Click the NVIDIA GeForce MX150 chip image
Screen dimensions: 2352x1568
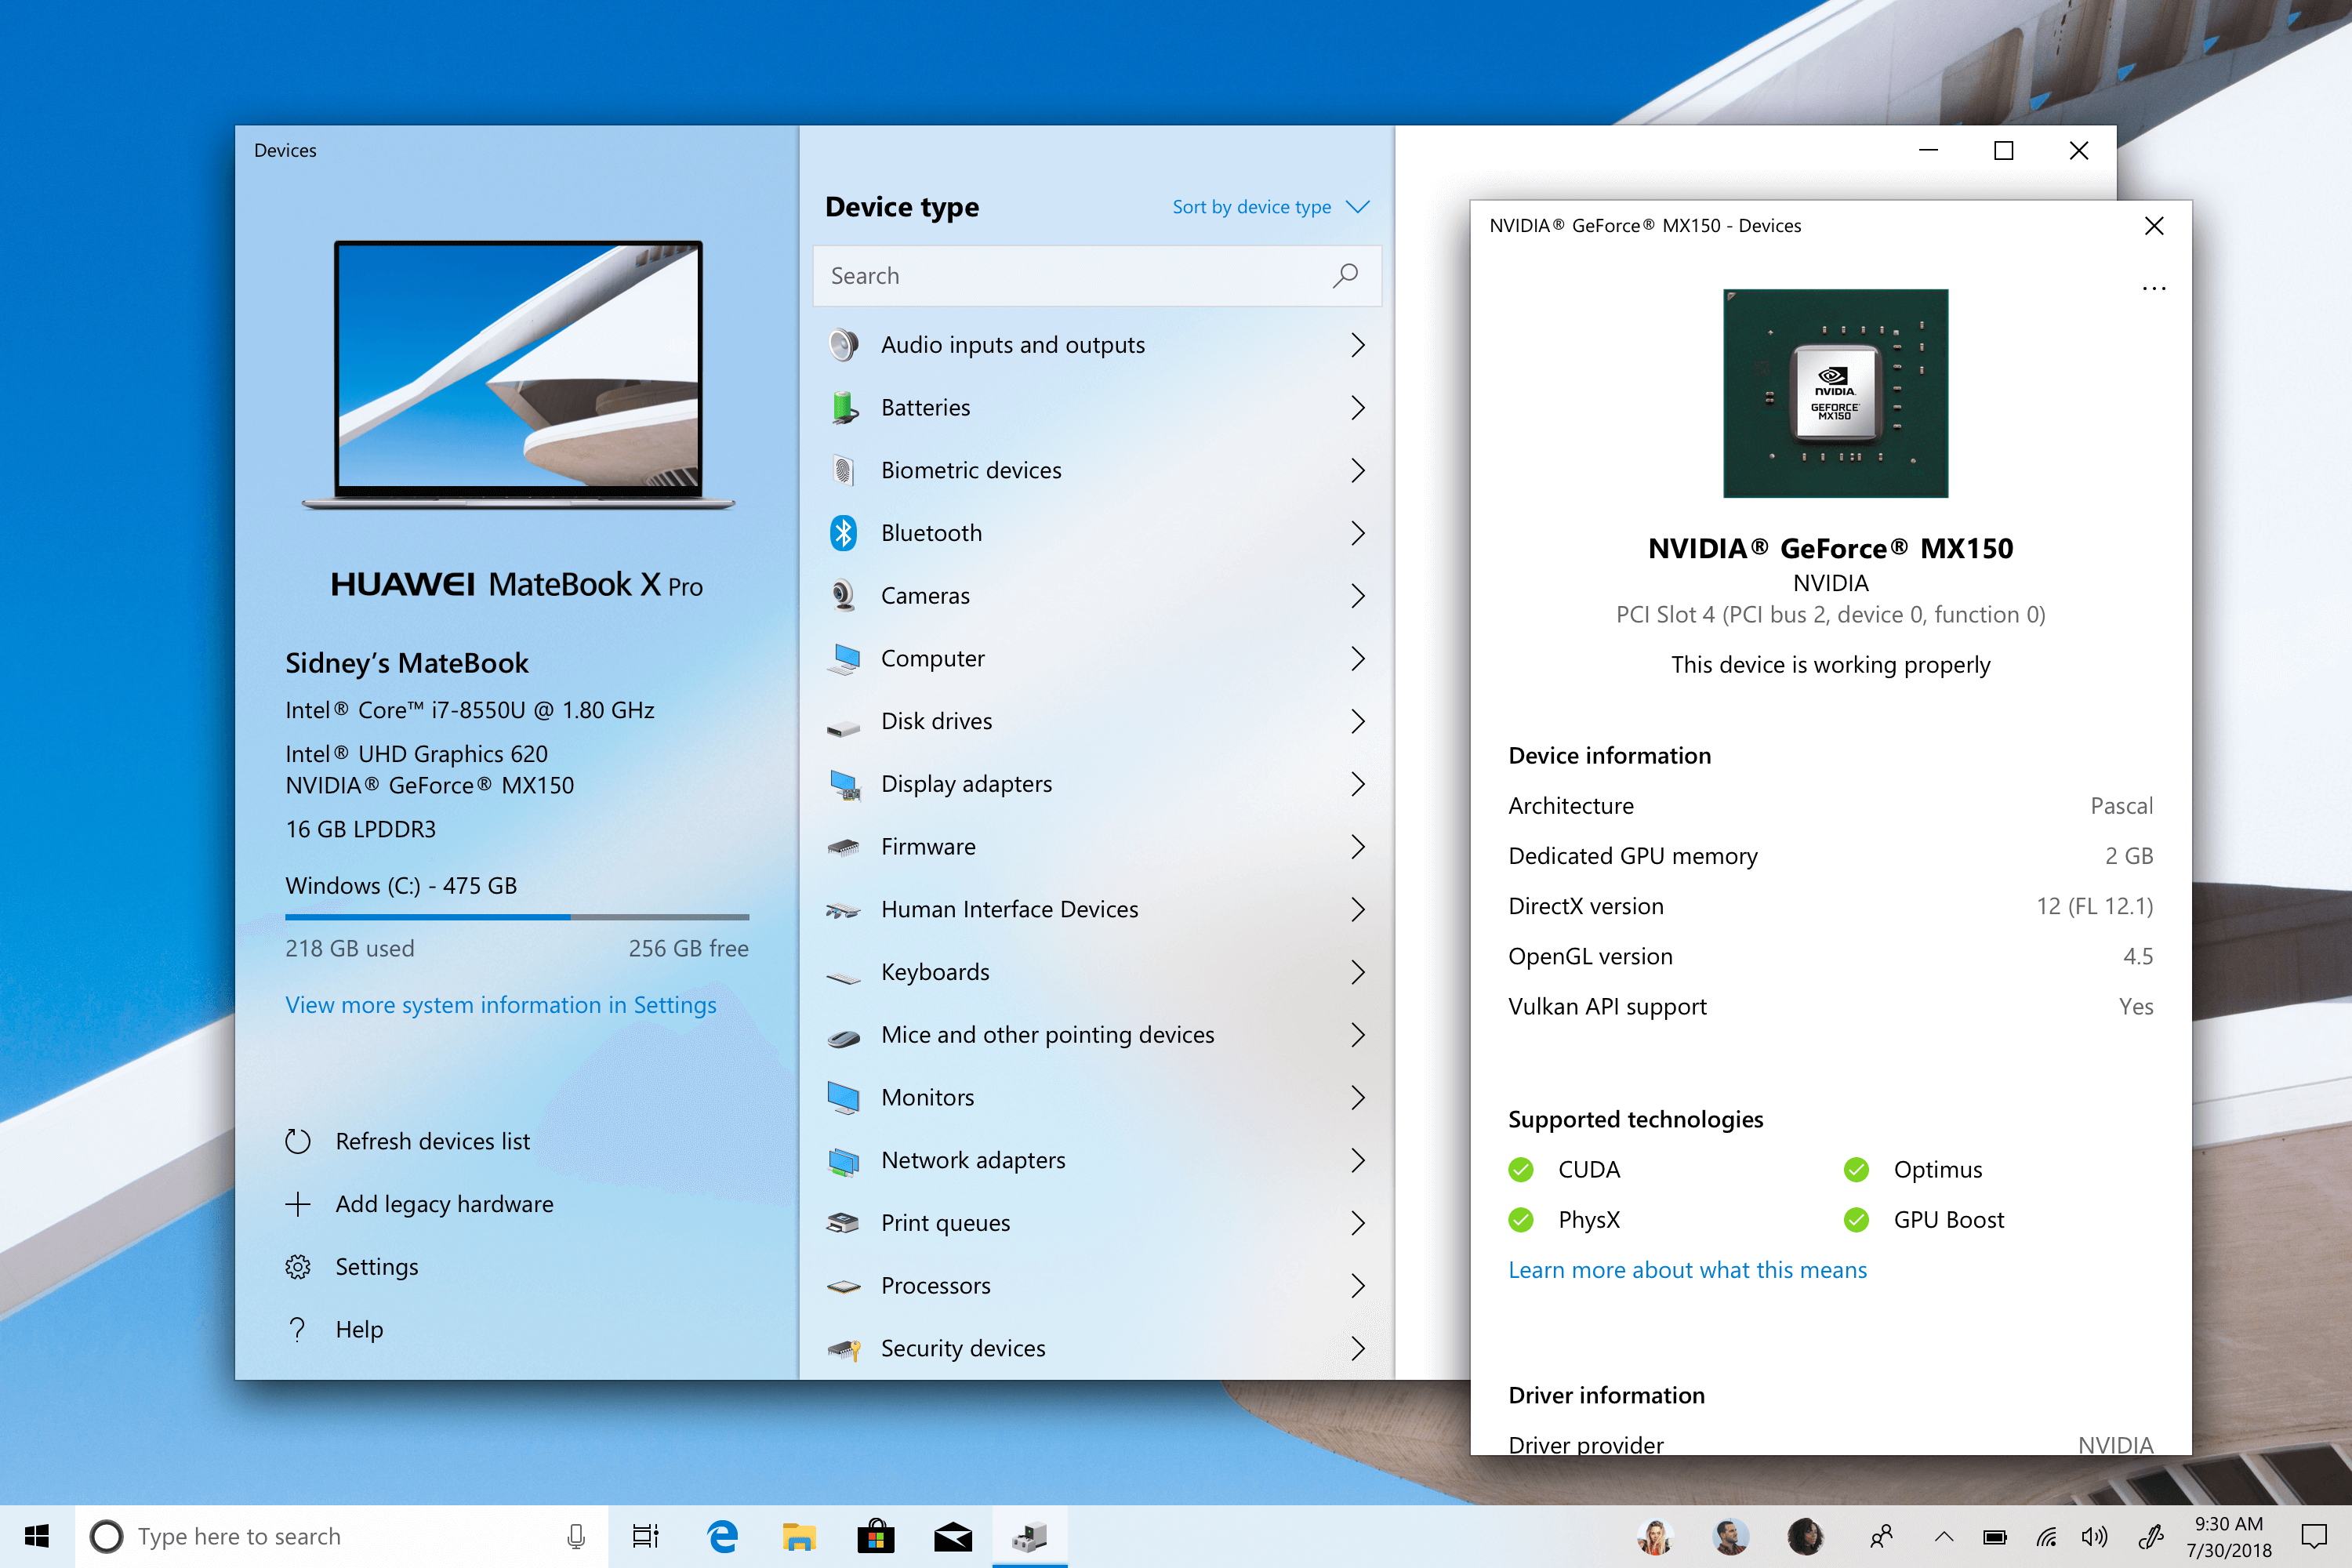point(1835,393)
